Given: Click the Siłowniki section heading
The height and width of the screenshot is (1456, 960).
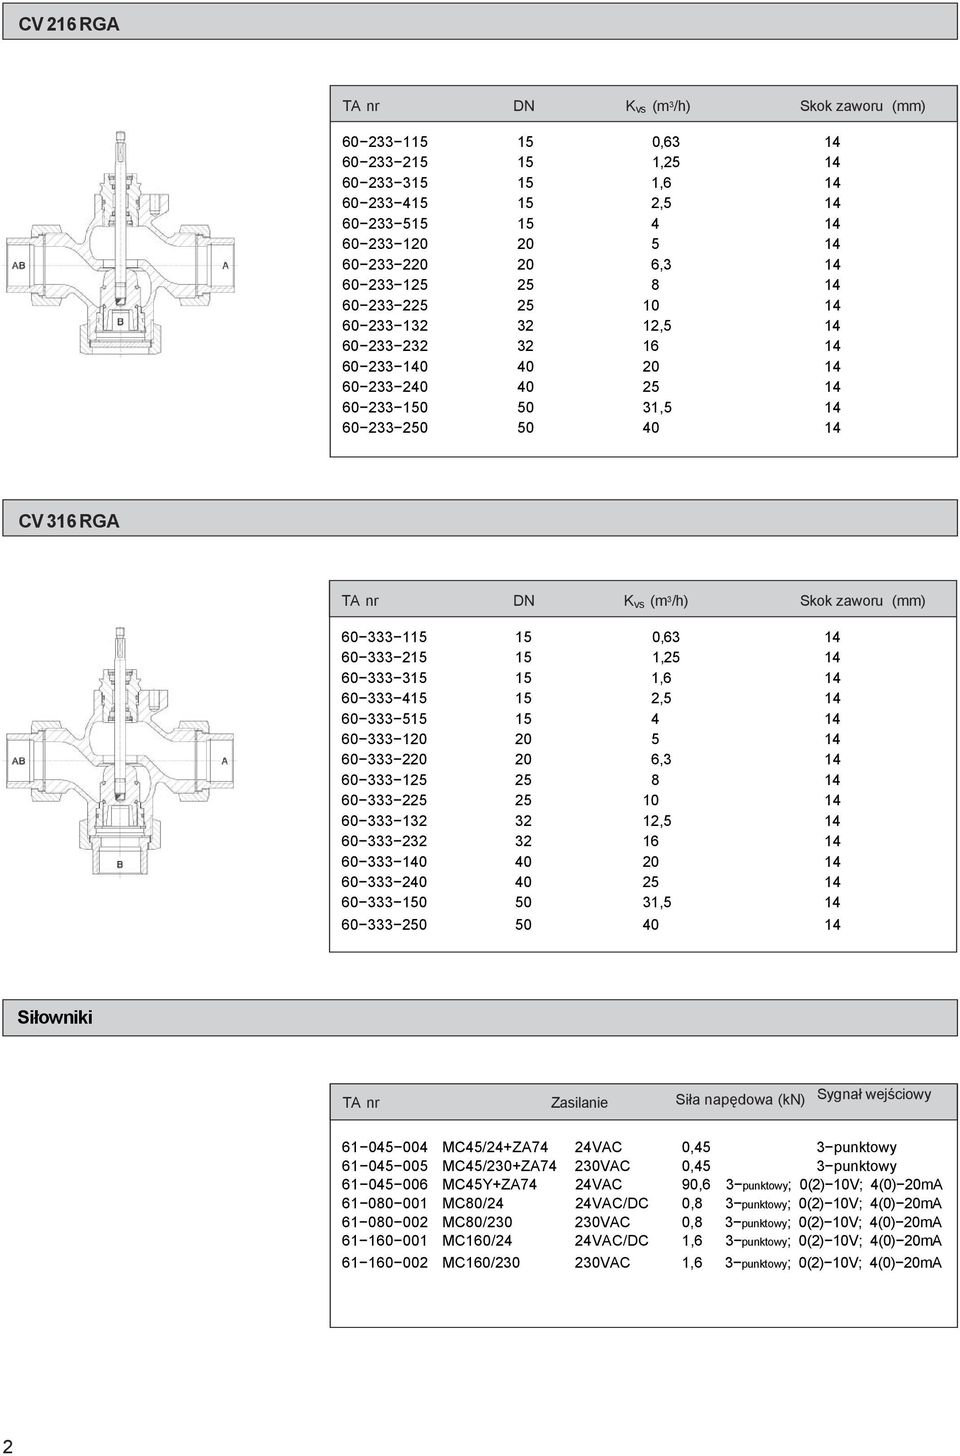Looking at the screenshot, I should [x=55, y=1017].
